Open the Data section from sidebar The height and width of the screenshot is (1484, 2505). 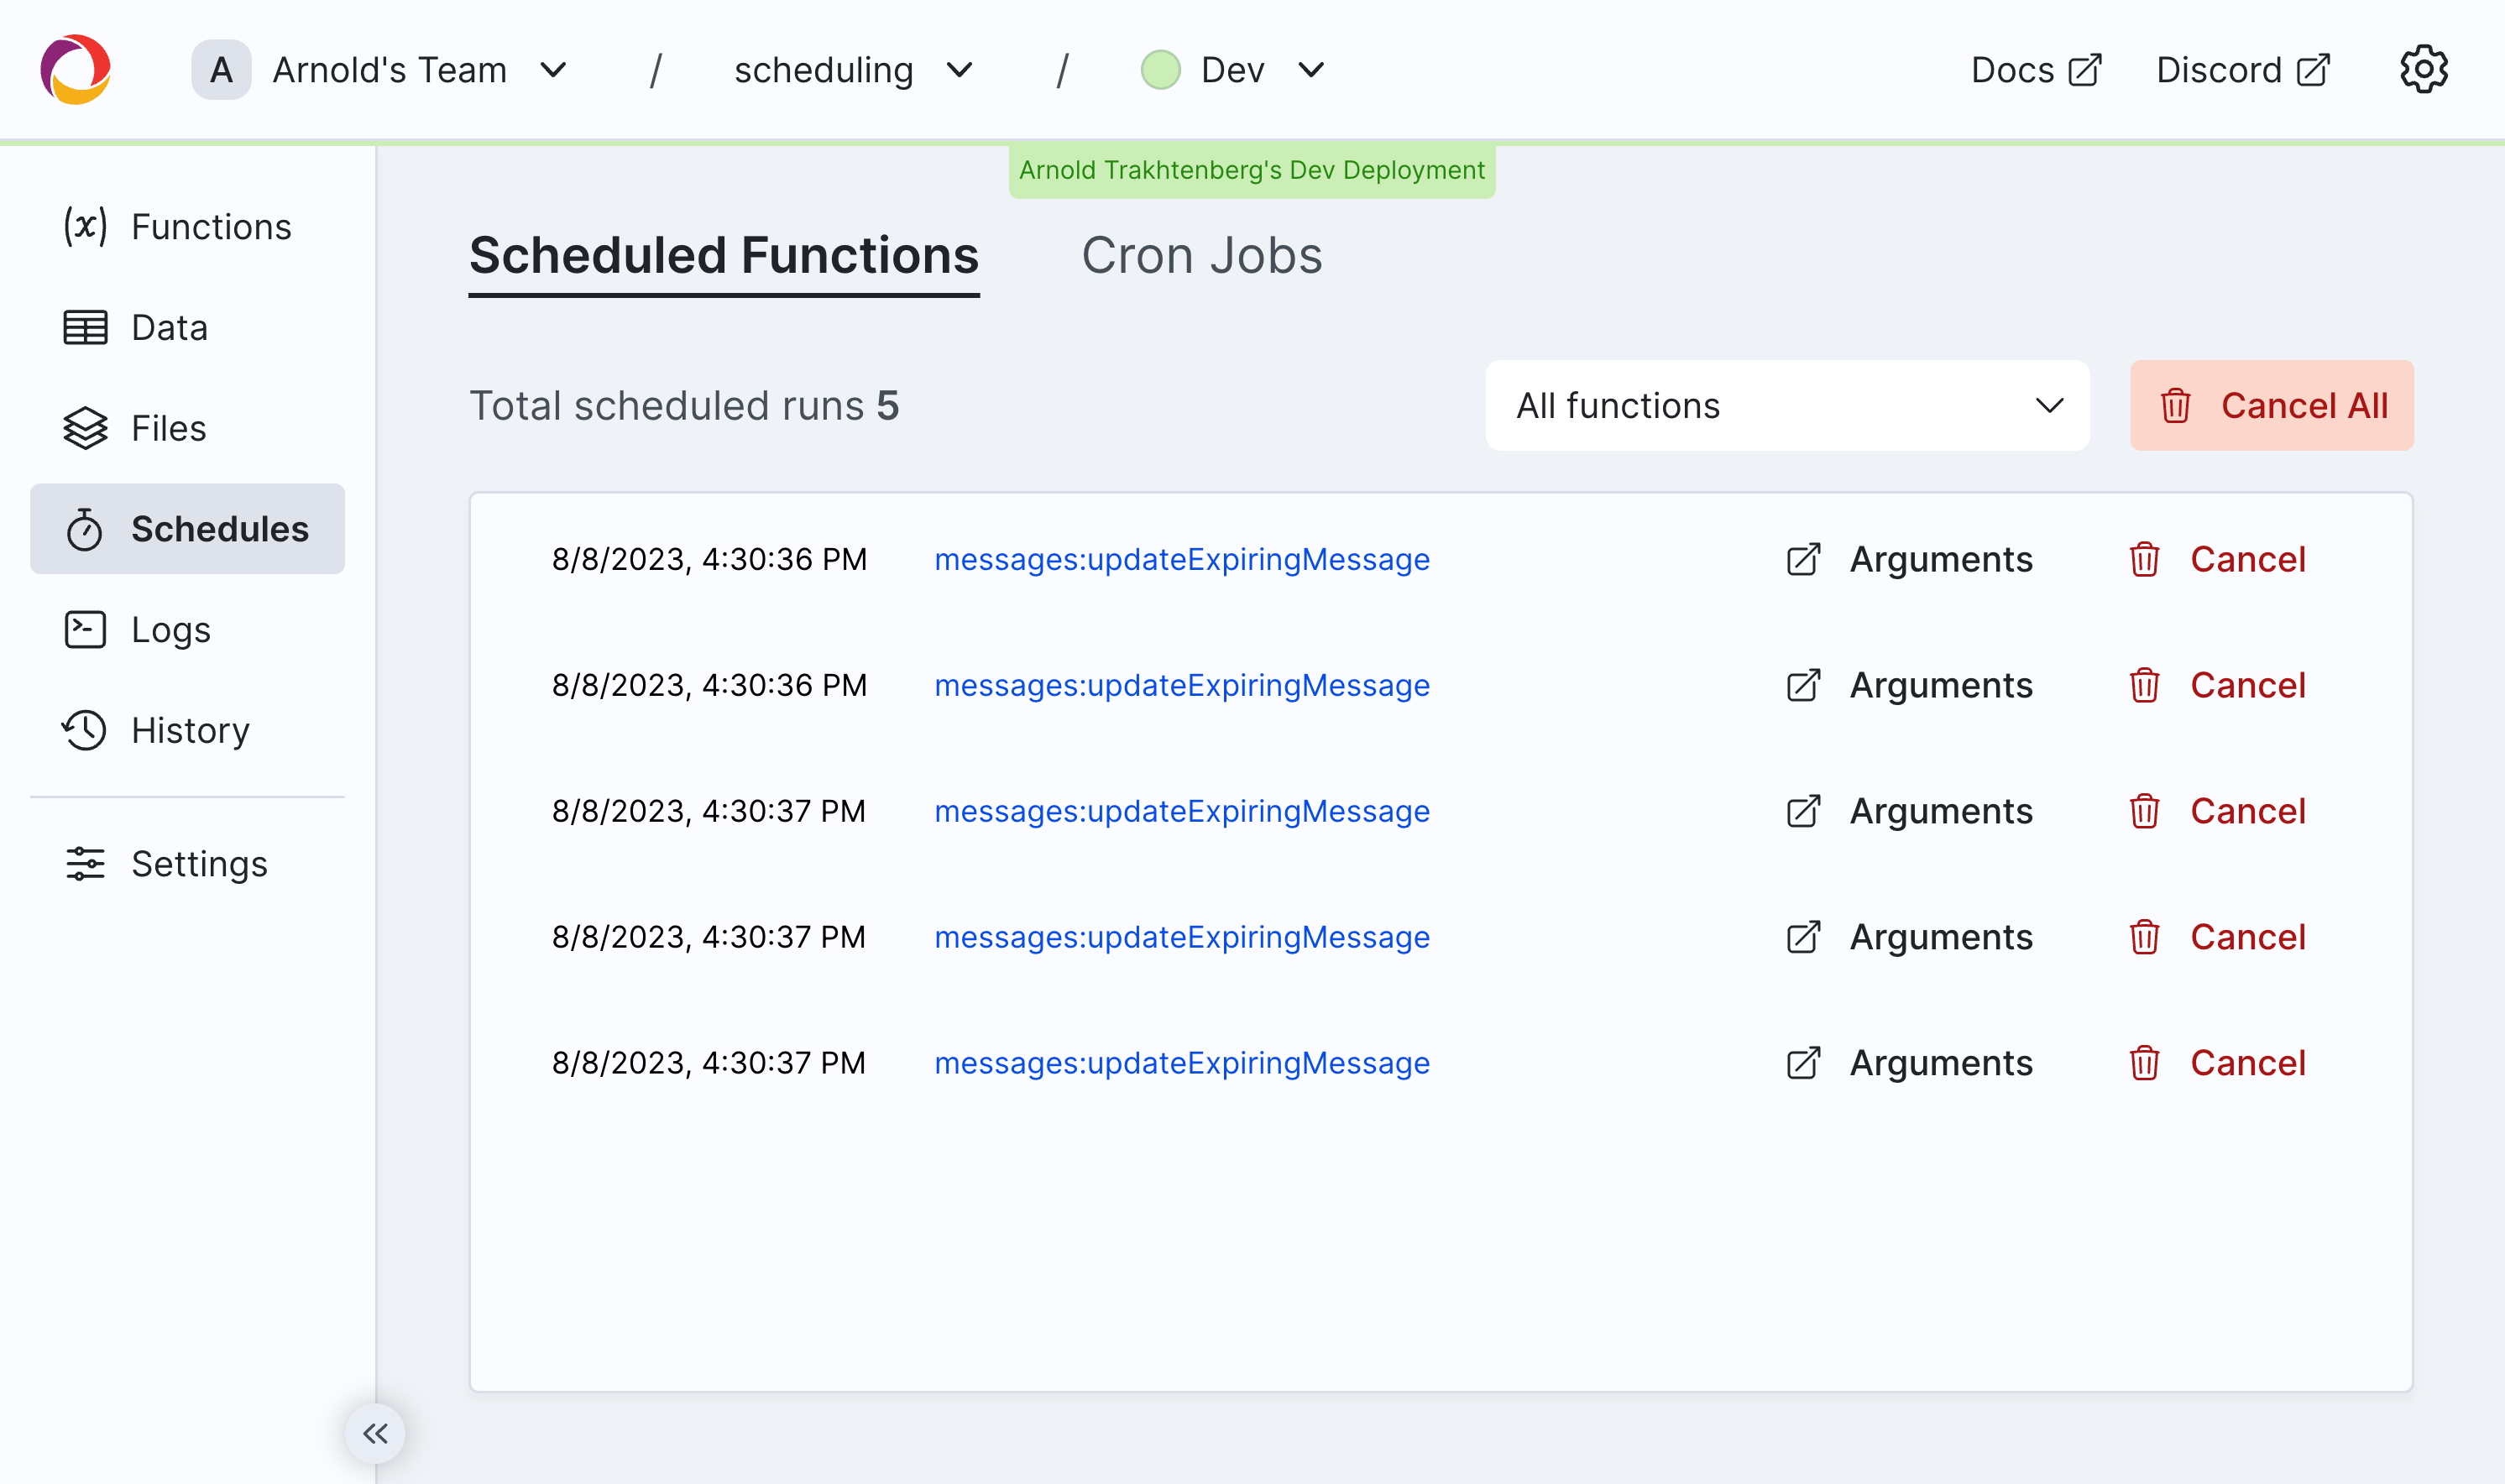168,327
